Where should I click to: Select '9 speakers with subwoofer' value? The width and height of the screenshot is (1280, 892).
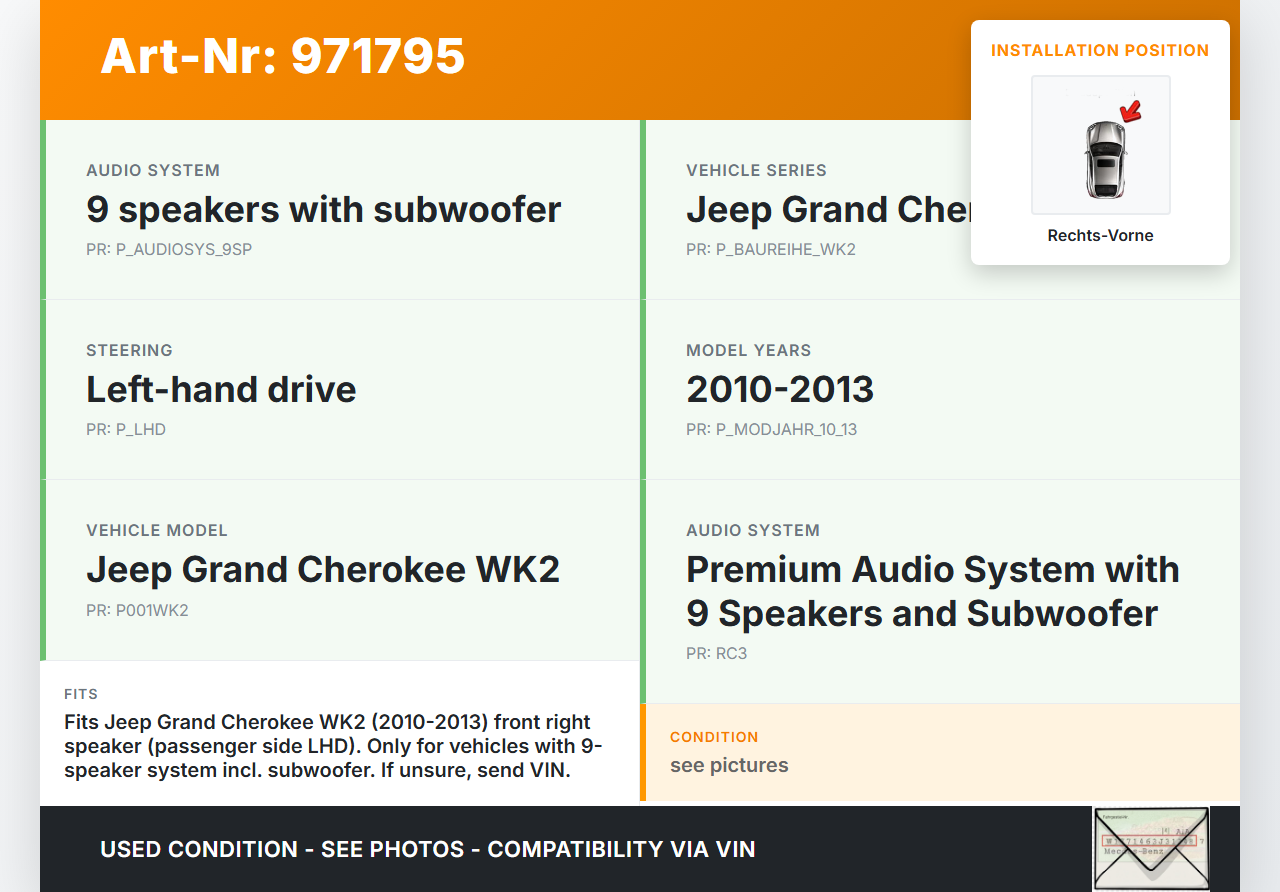[323, 210]
